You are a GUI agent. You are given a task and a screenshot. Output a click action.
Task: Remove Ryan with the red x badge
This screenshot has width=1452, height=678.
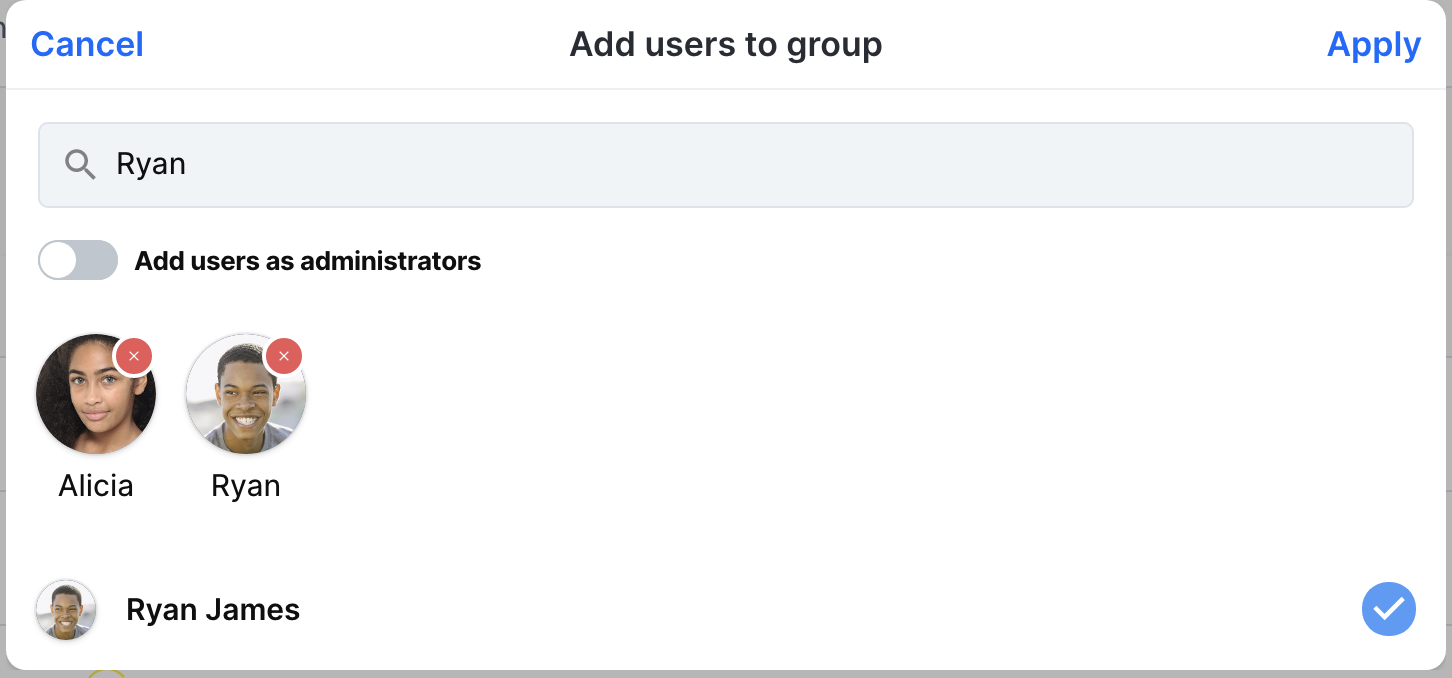284,356
